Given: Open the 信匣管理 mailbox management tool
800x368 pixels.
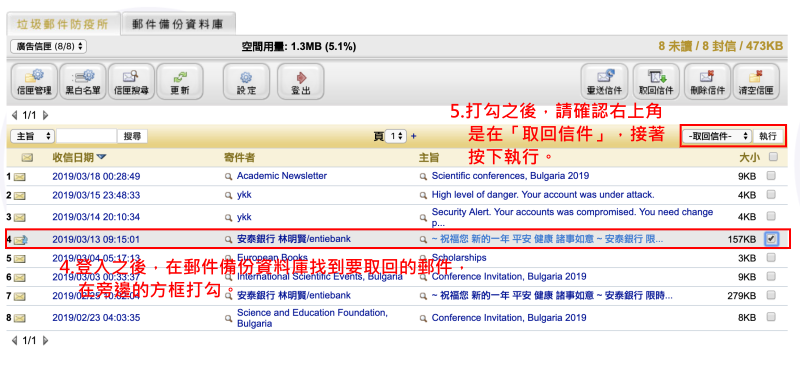Looking at the screenshot, I should pos(33,82).
